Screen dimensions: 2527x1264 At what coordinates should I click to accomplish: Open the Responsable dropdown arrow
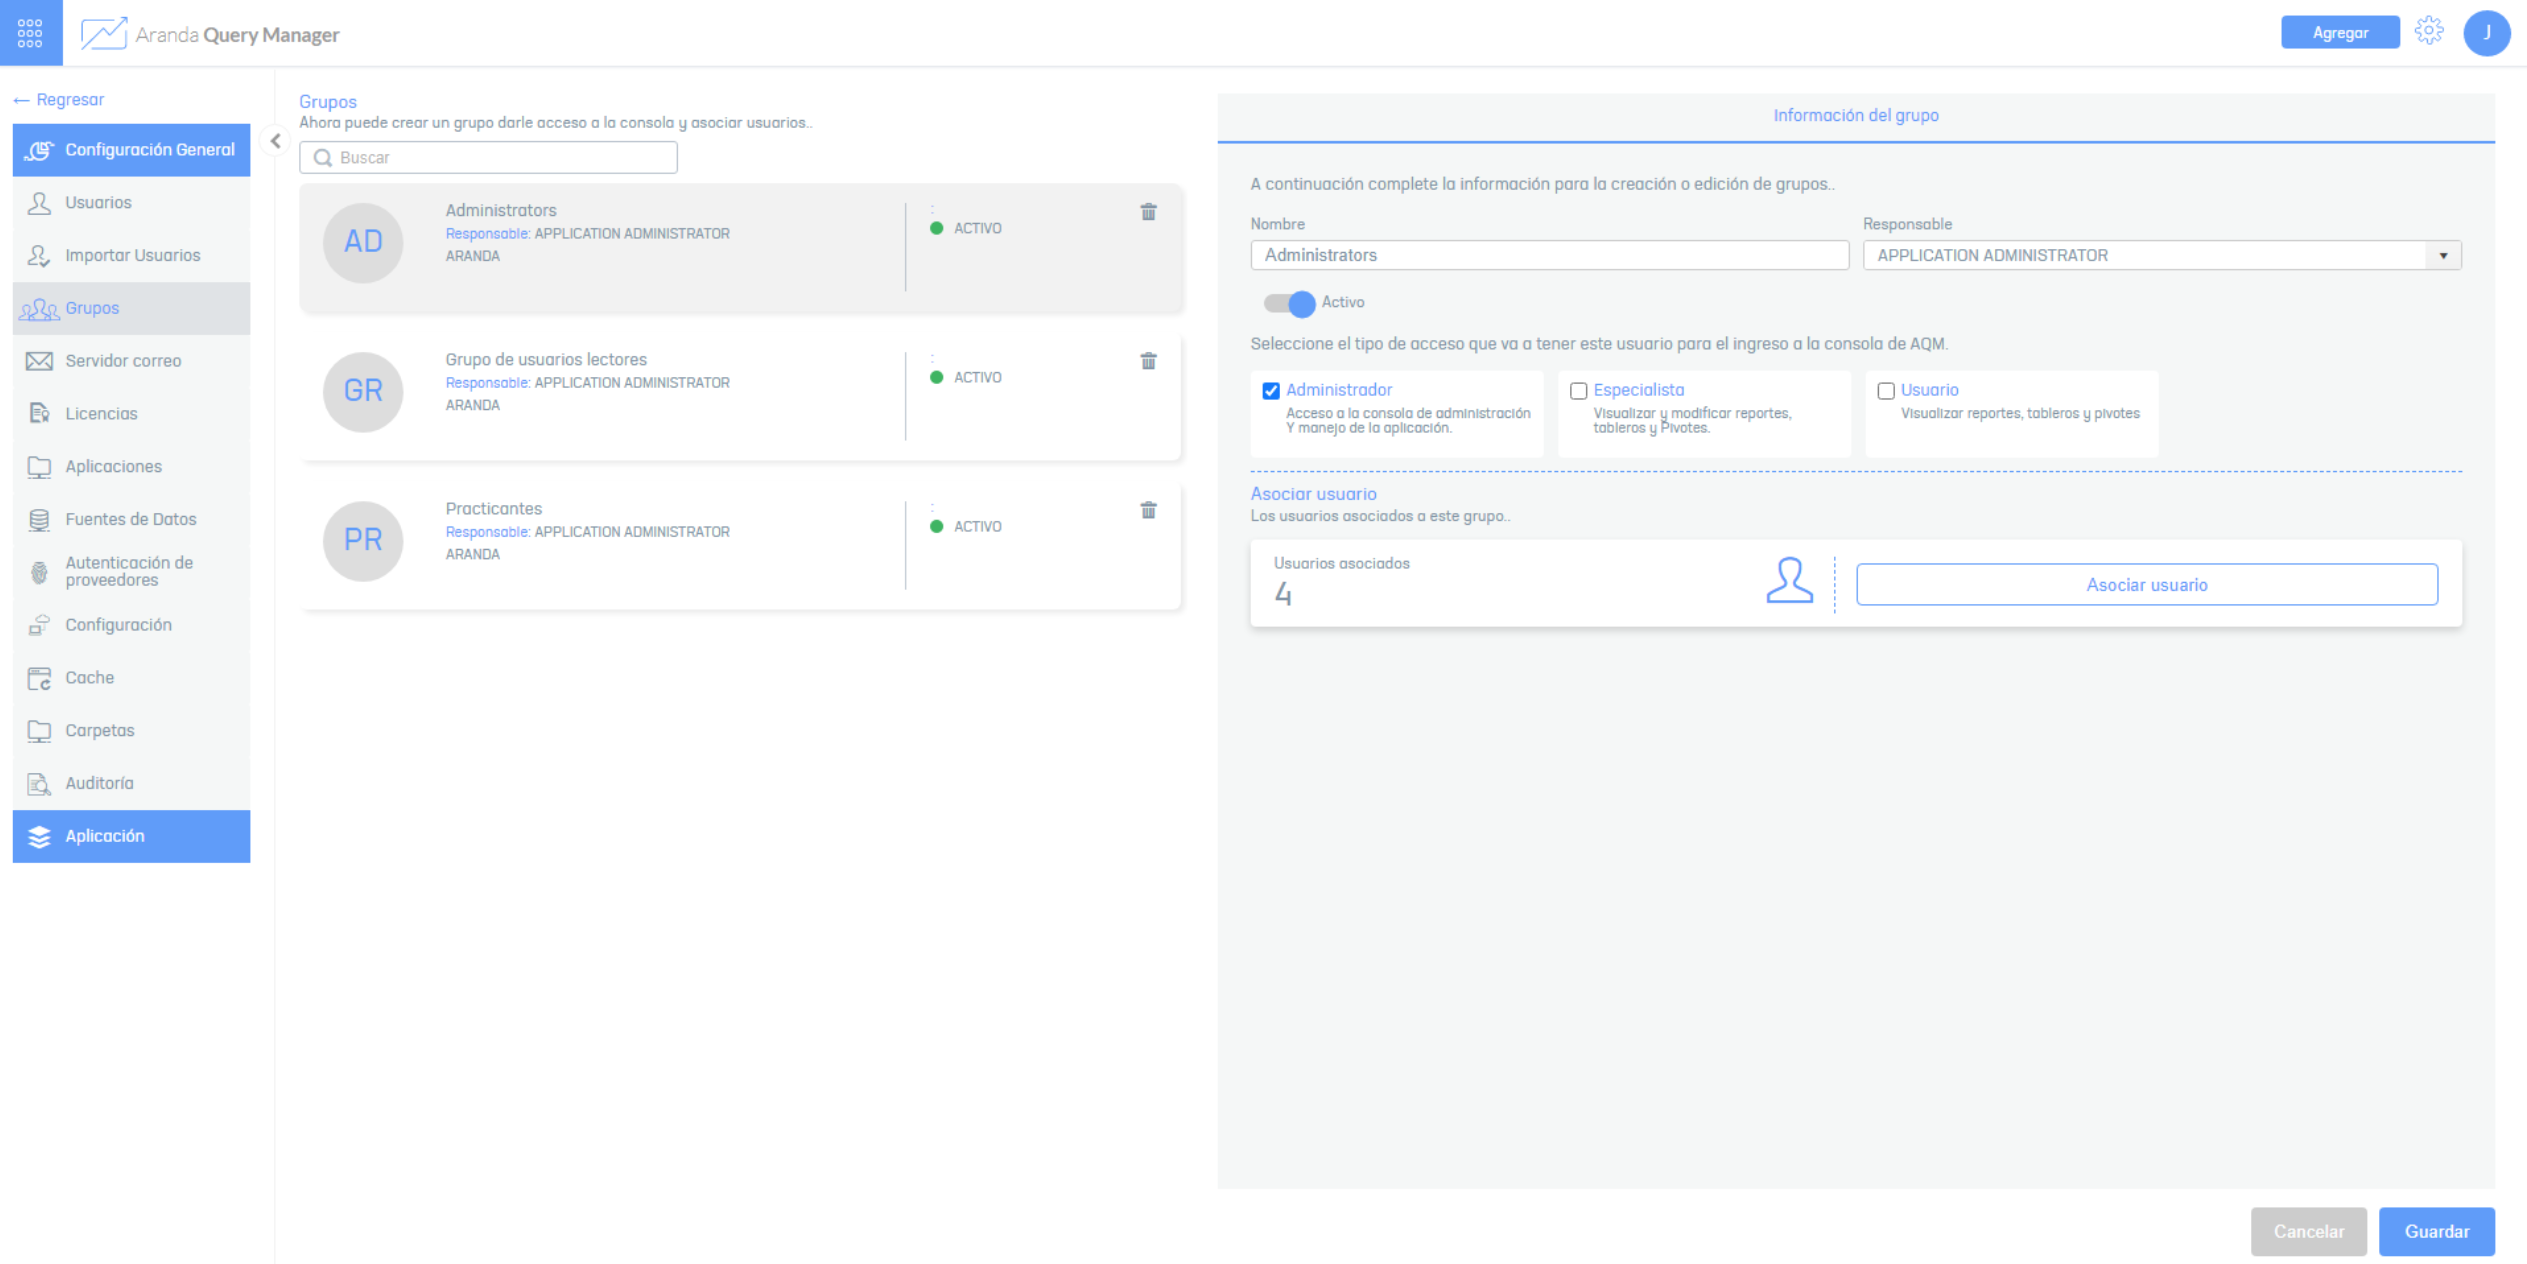[2443, 256]
